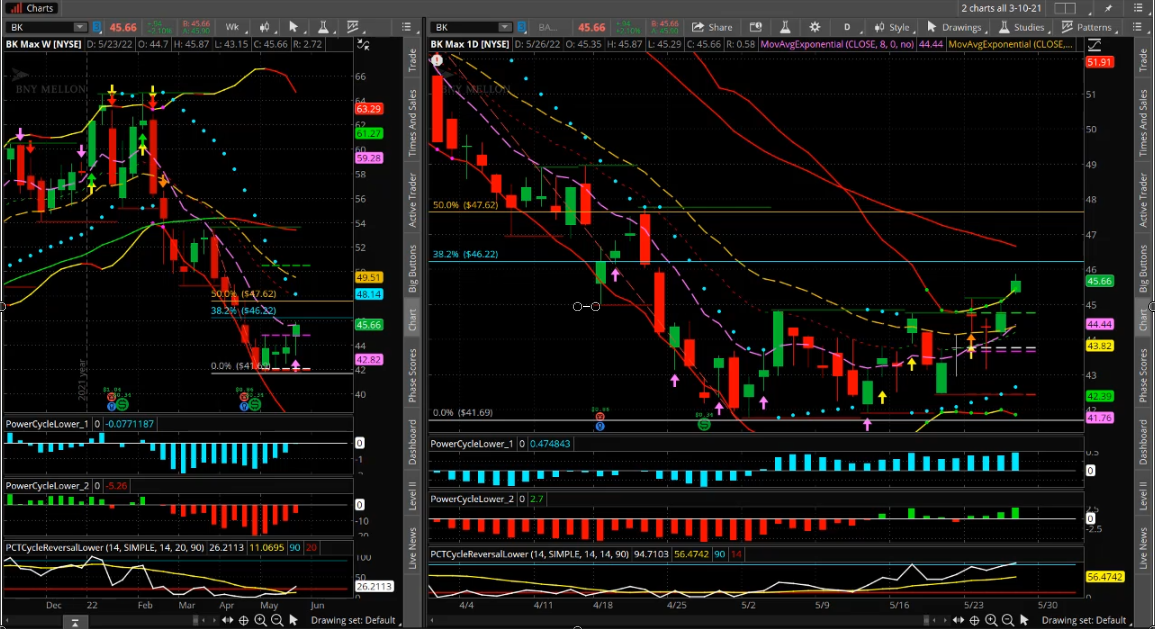This screenshot has width=1155, height=629.
Task: Click the pin window icon
Action: coord(1109,8)
